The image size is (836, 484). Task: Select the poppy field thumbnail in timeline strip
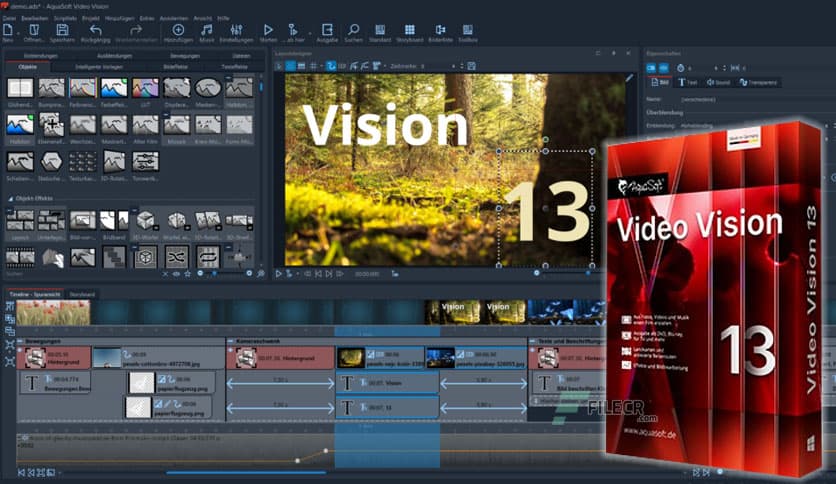click(53, 312)
